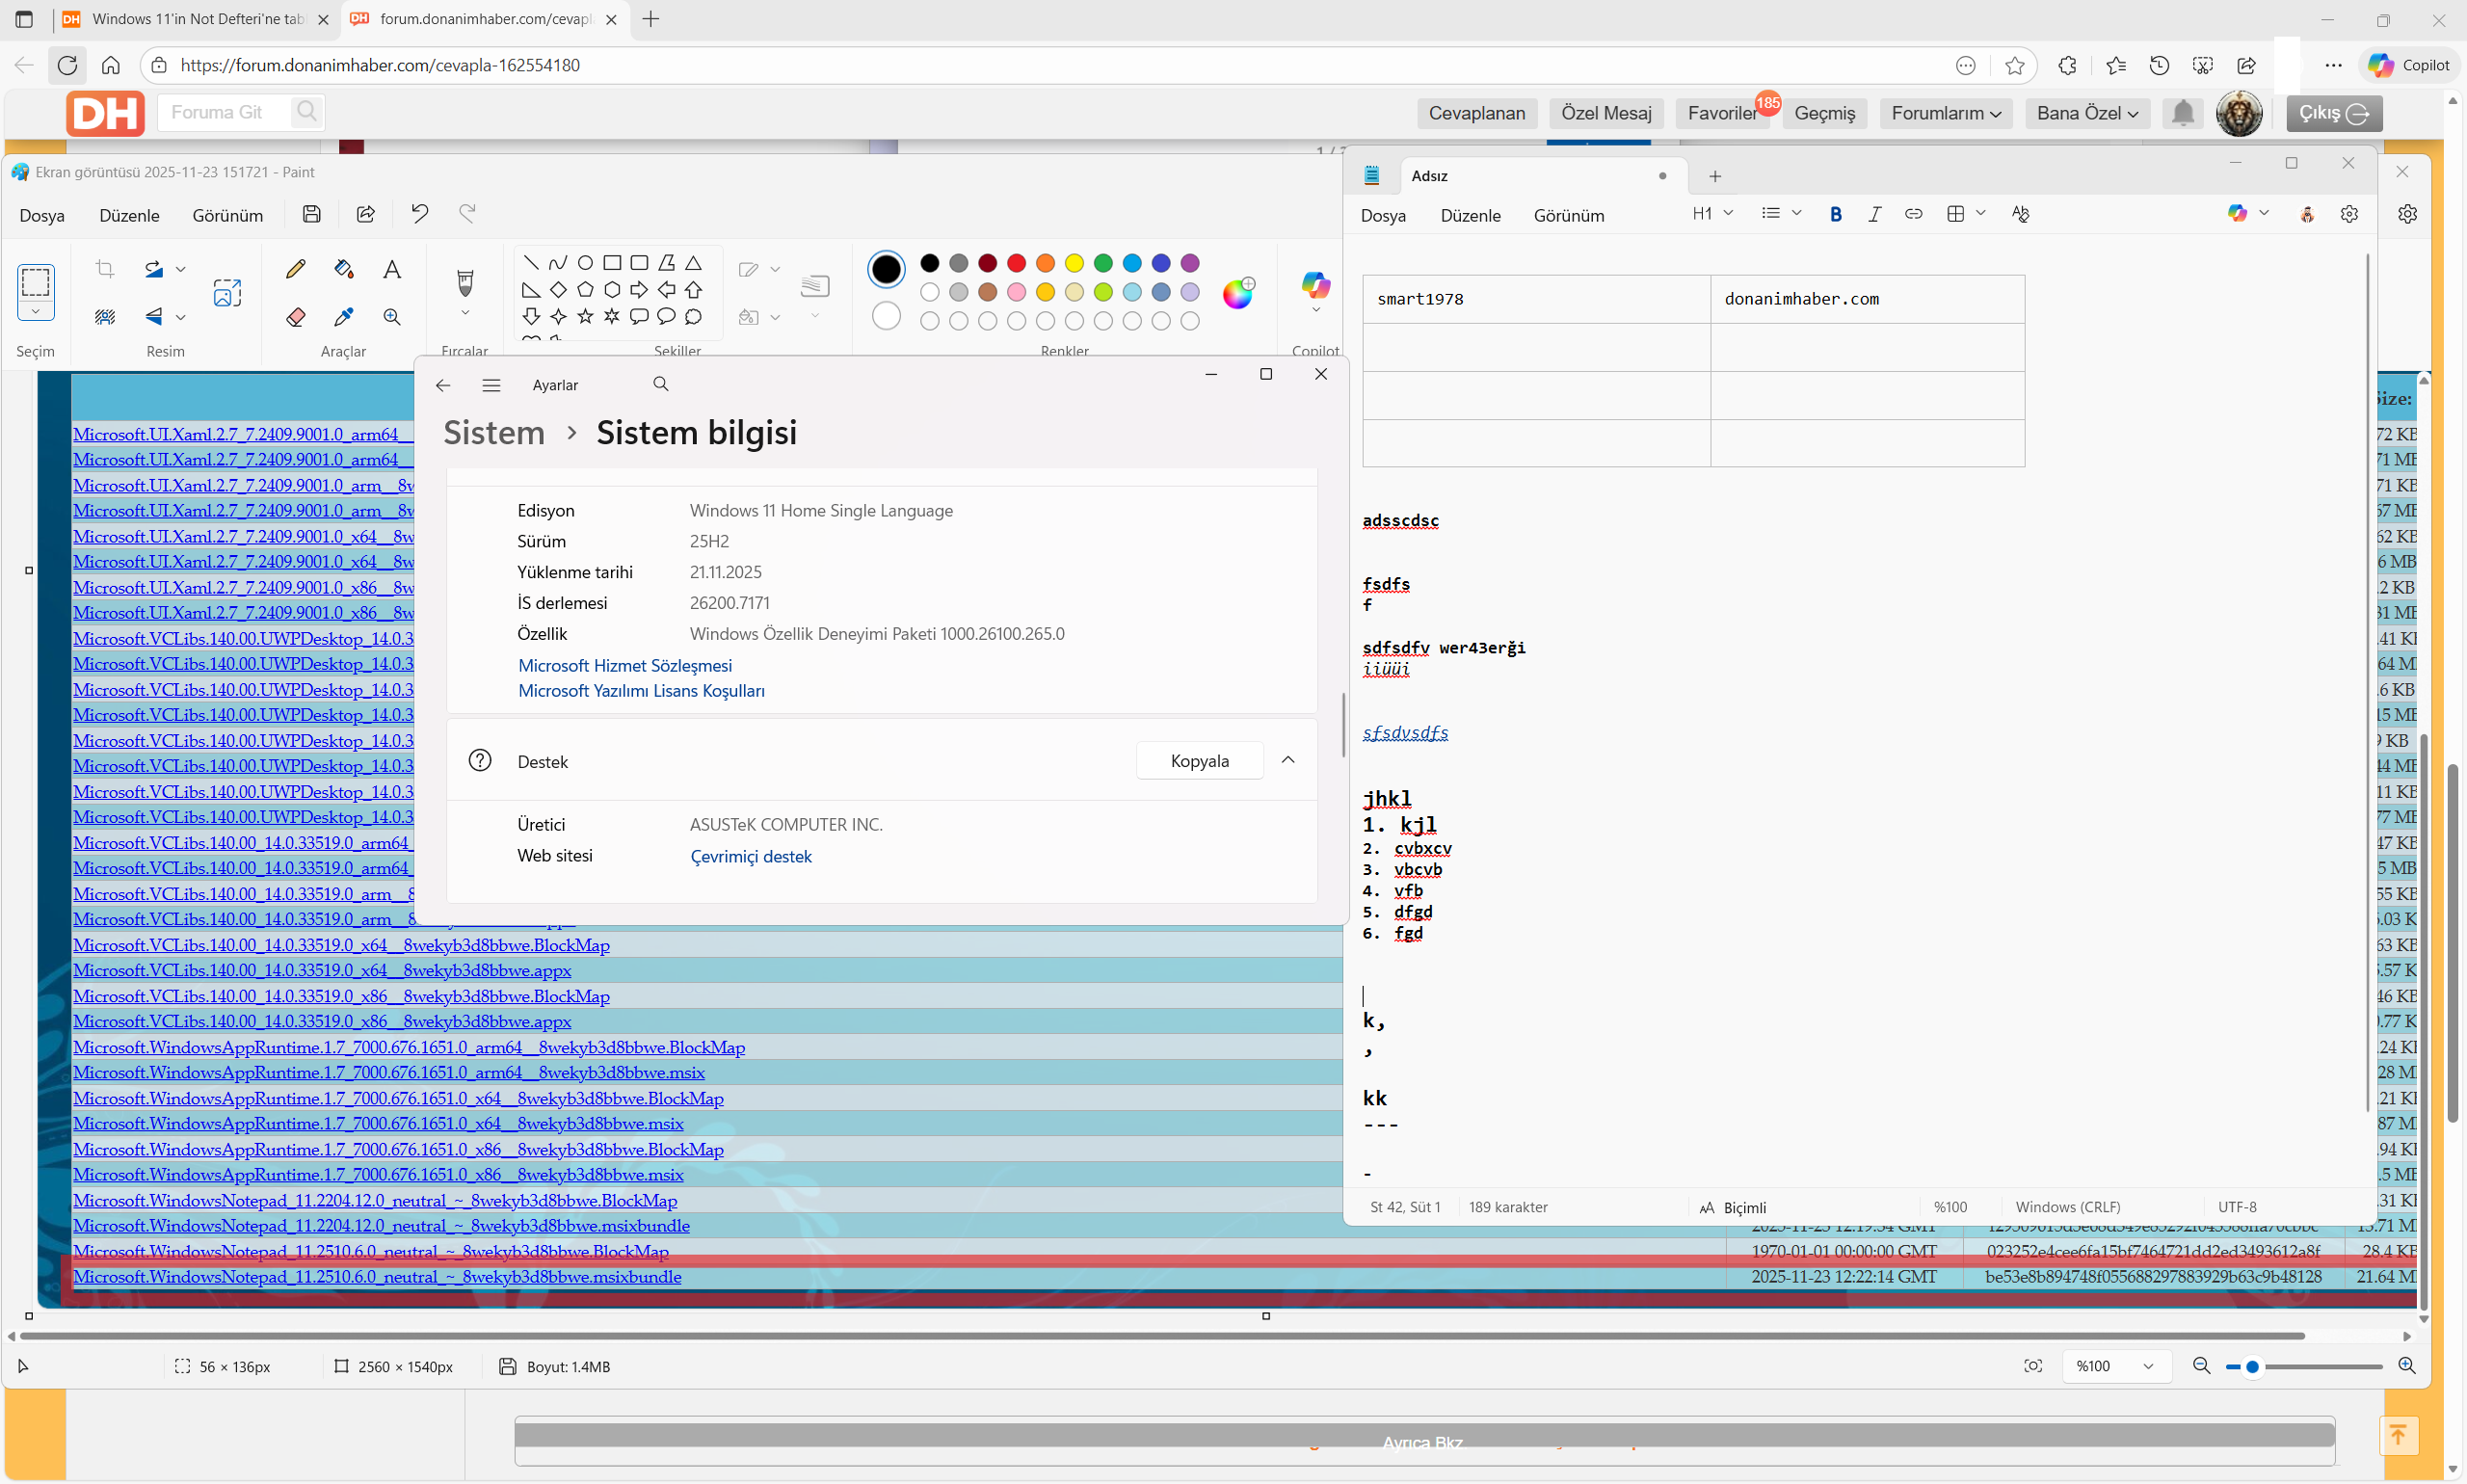Screen dimensions: 2467x1484
Task: Toggle Italic formatting in Notepad
Action: click(x=1874, y=214)
